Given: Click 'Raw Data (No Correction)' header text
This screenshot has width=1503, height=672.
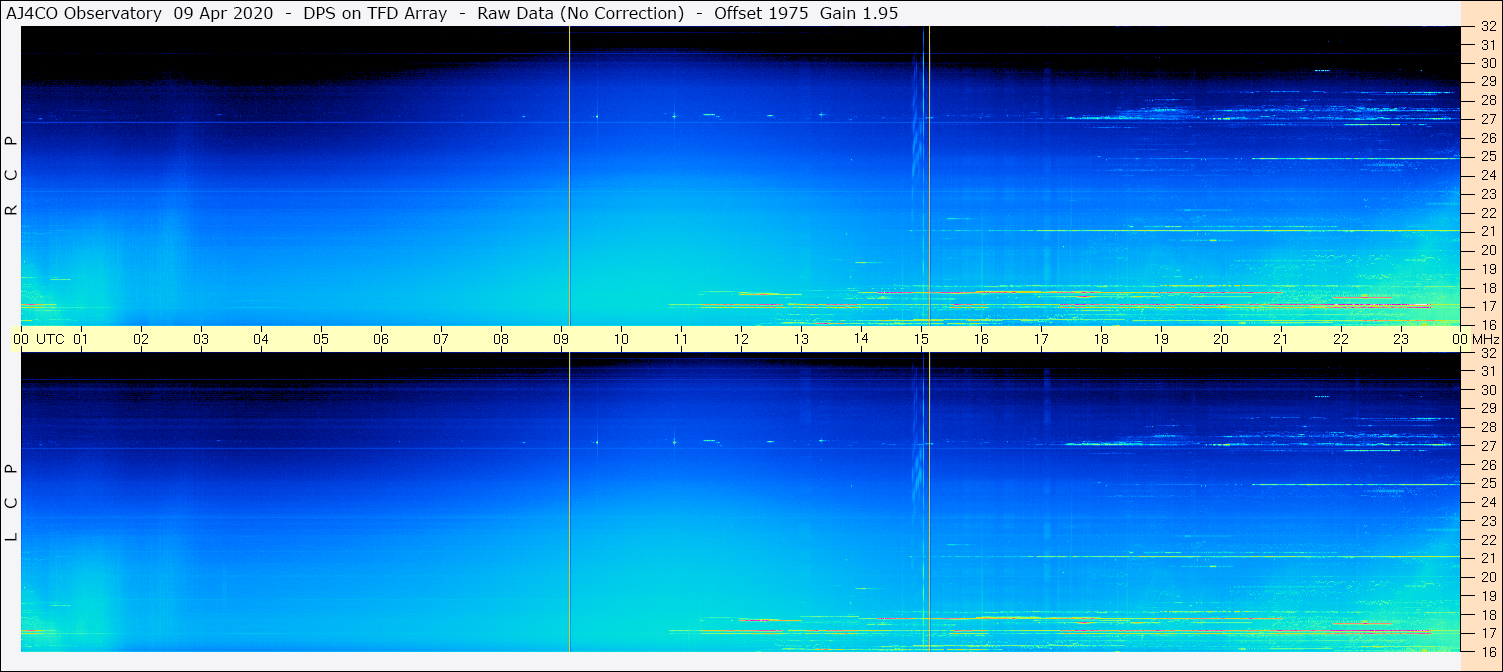Looking at the screenshot, I should click(x=580, y=13).
